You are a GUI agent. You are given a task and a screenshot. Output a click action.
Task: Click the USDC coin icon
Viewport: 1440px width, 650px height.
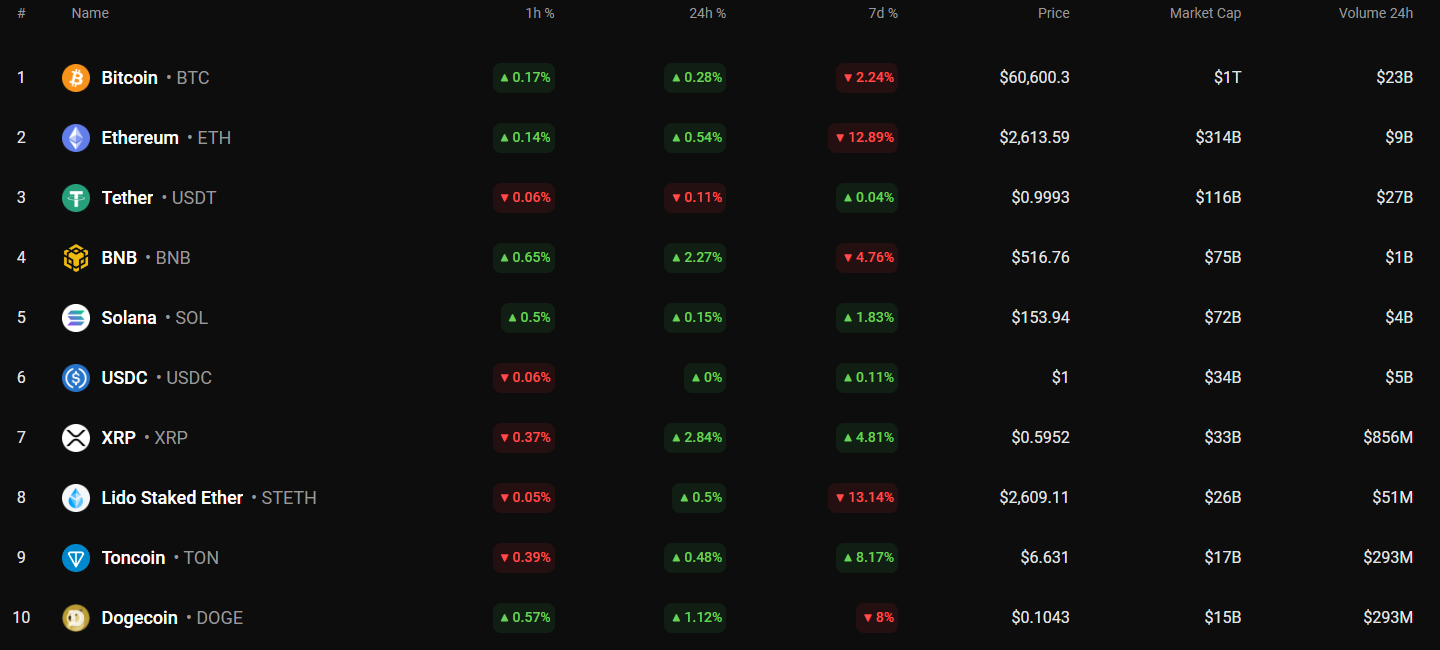pyautogui.click(x=76, y=378)
